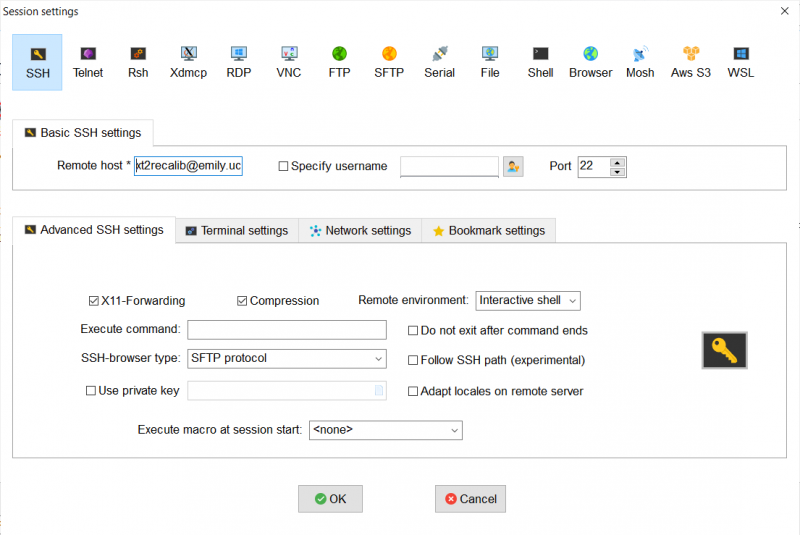This screenshot has width=800, height=535.
Task: Confirm with the OK button
Action: pos(330,499)
